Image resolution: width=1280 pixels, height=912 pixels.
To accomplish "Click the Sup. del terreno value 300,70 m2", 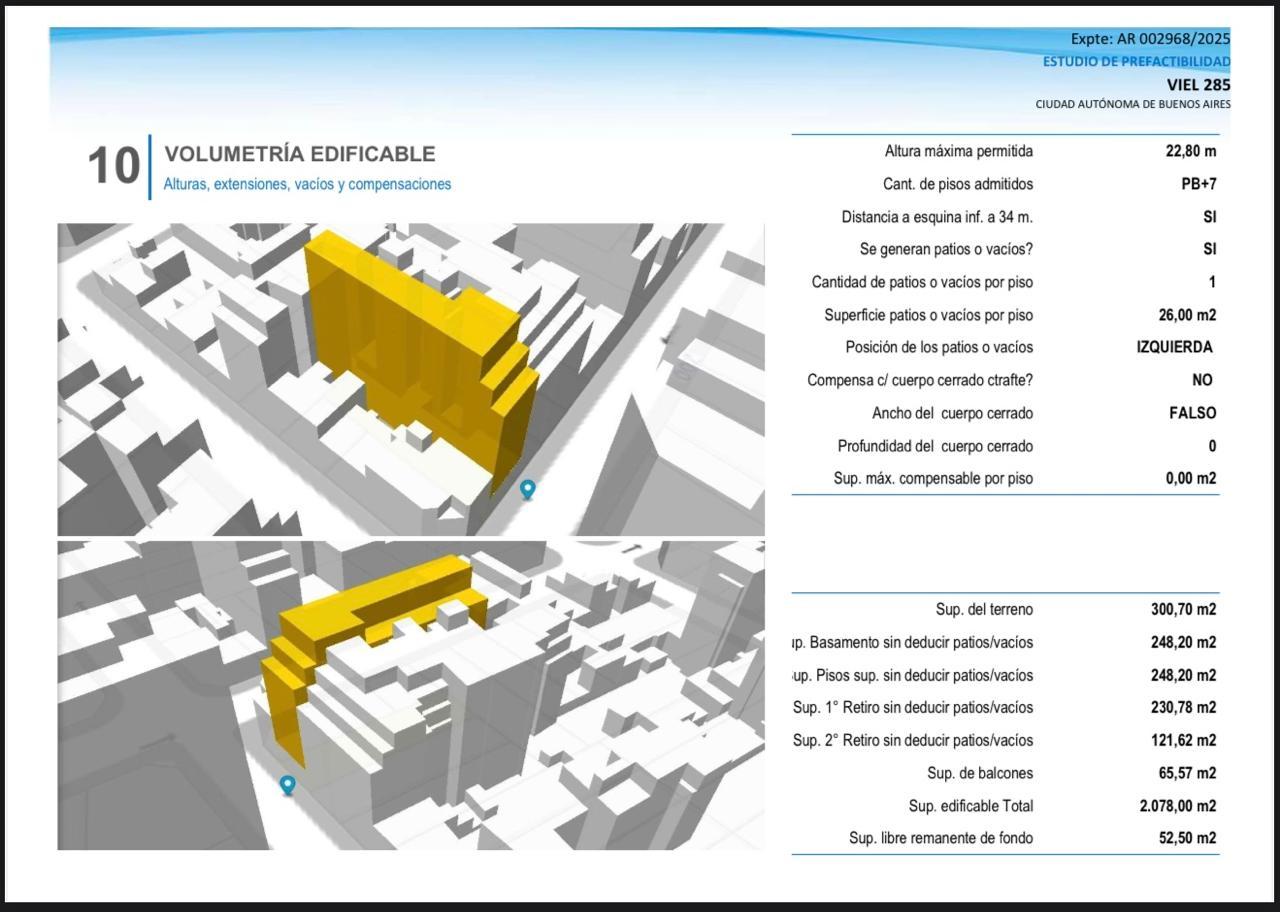I will click(x=1183, y=609).
